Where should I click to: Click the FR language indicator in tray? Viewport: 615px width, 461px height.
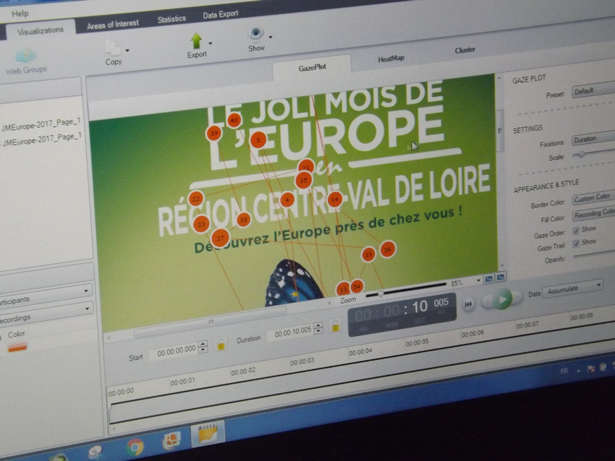(x=564, y=371)
